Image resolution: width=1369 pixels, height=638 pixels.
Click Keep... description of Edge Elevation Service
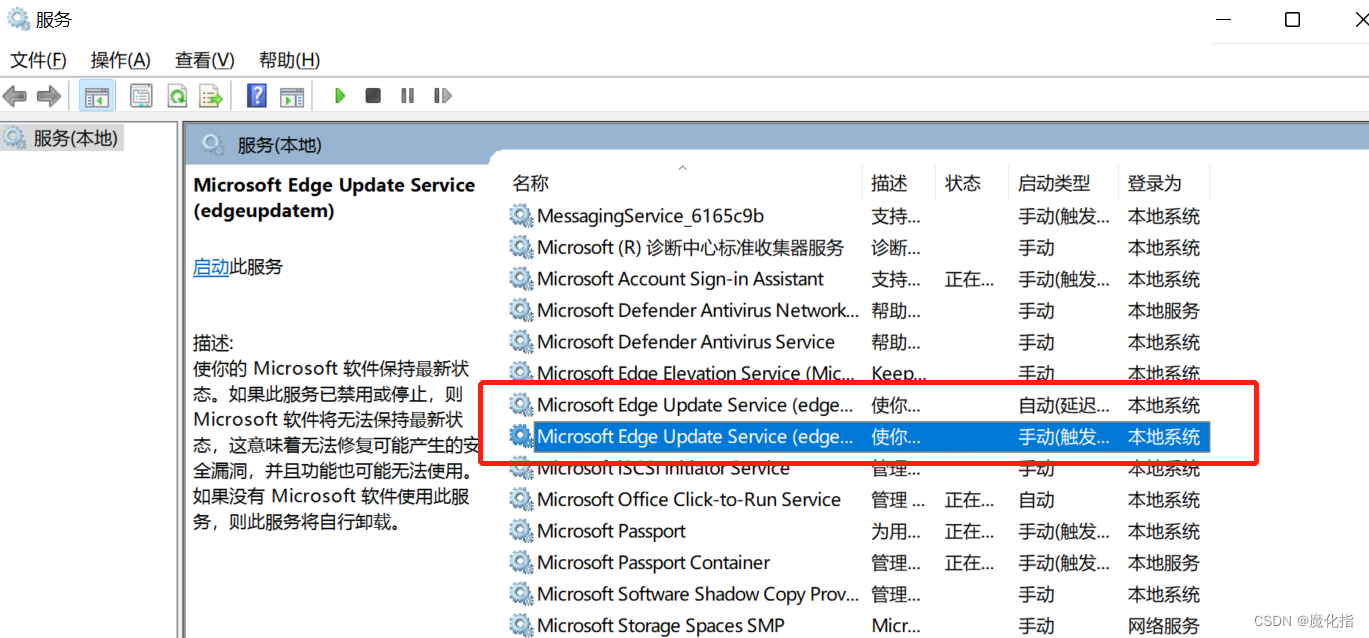(x=898, y=374)
